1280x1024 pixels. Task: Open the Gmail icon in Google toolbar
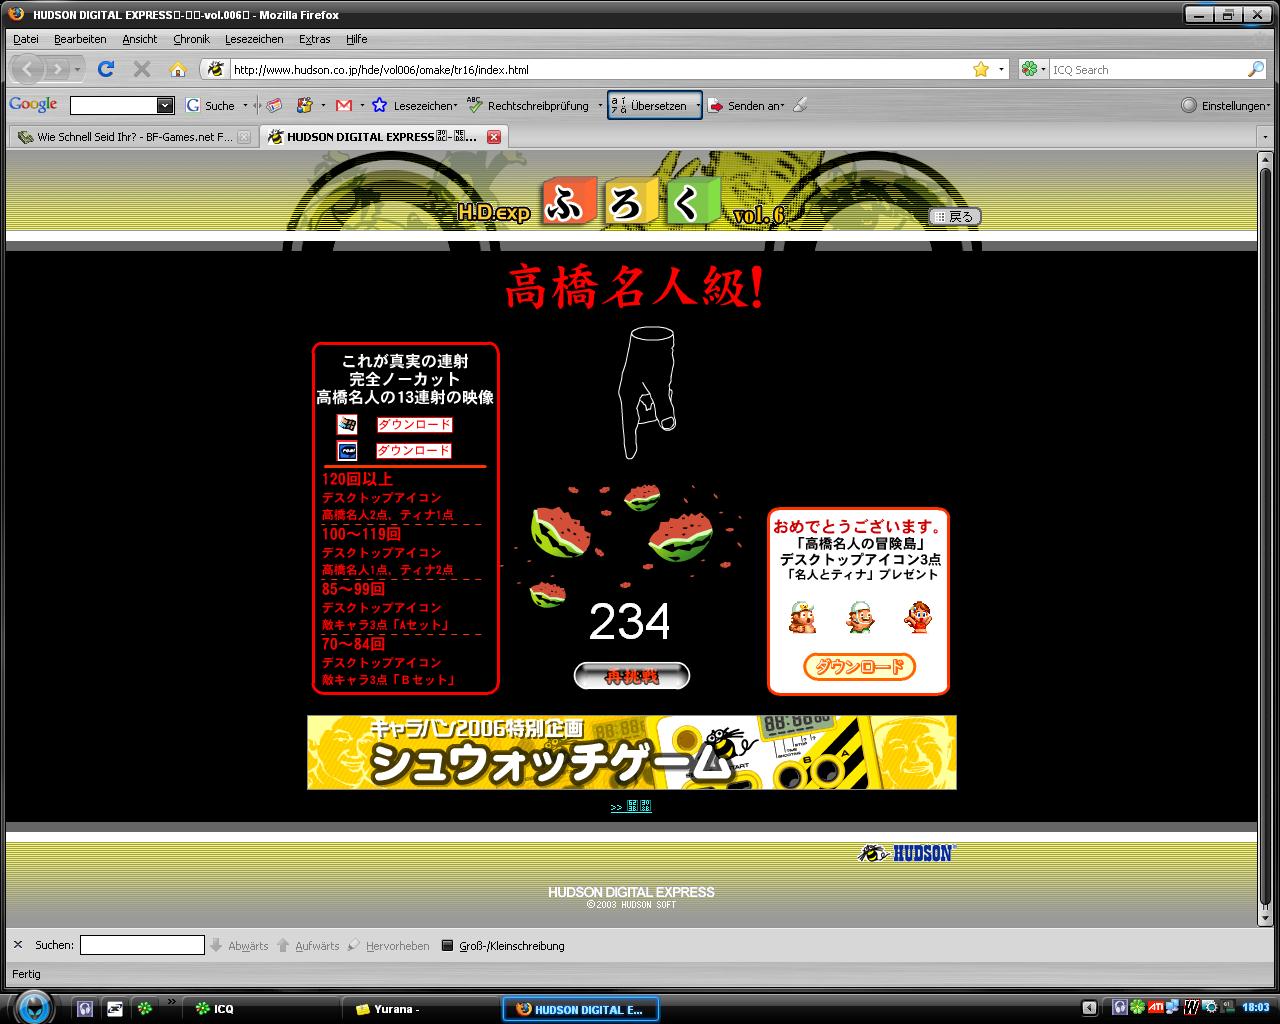tap(343, 105)
